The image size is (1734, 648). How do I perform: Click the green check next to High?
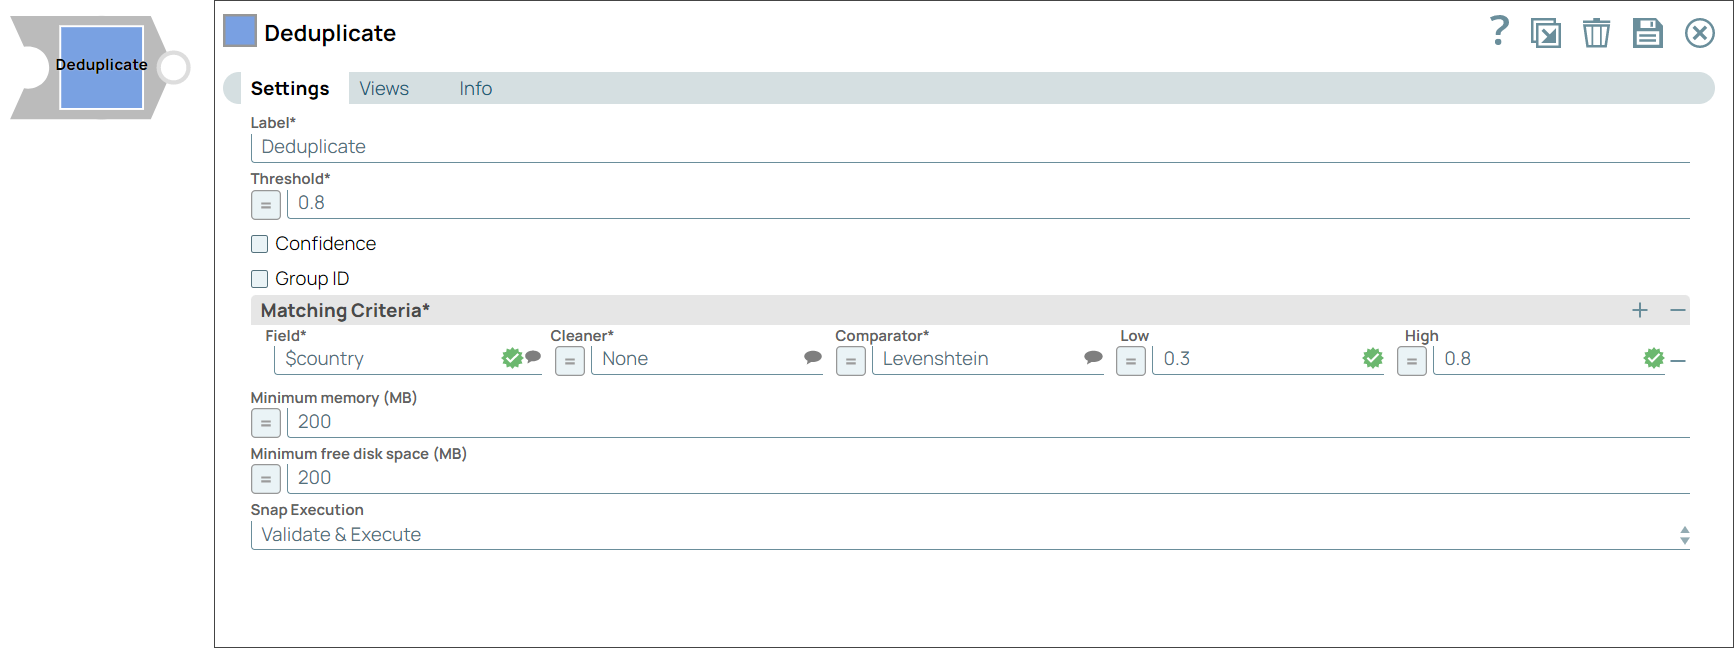point(1654,358)
